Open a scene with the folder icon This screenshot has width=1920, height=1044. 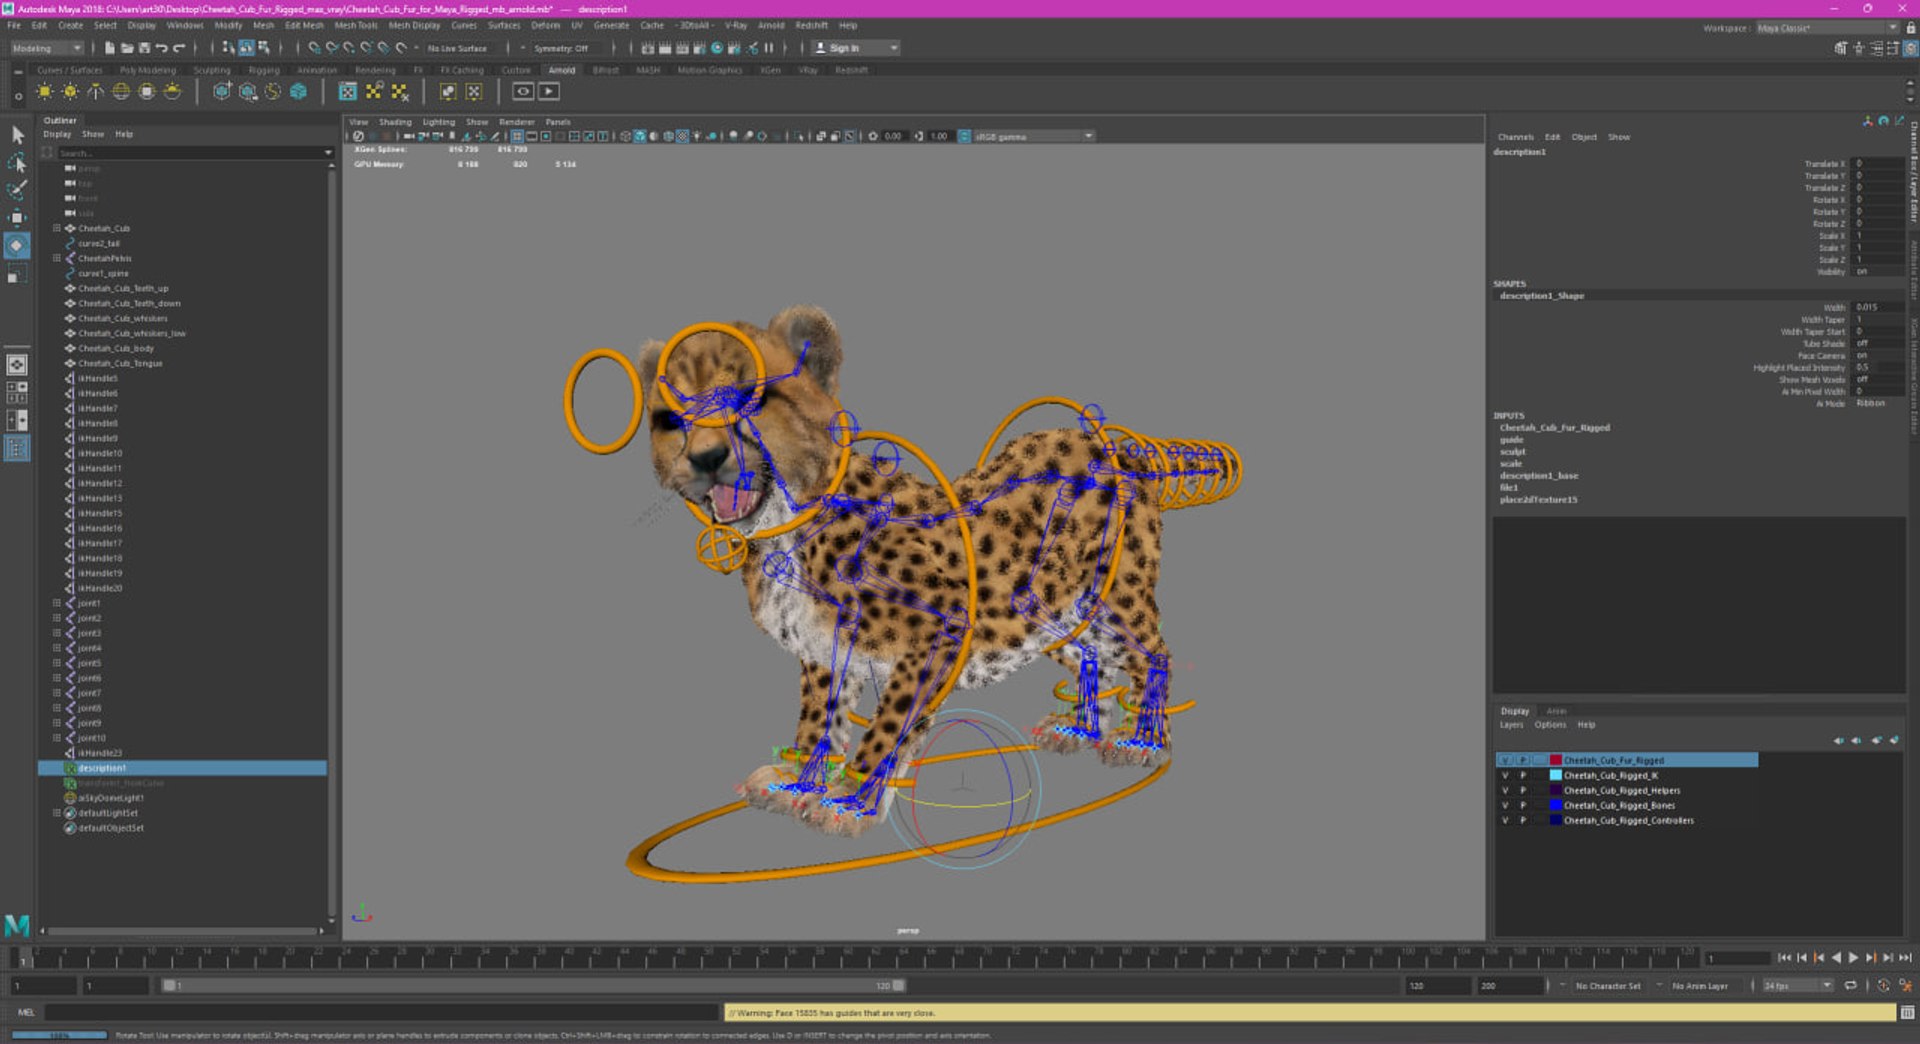[127, 48]
